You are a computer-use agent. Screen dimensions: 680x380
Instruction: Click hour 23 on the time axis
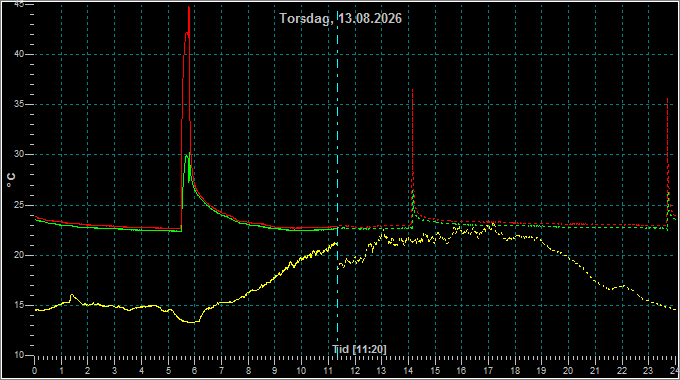(648, 371)
